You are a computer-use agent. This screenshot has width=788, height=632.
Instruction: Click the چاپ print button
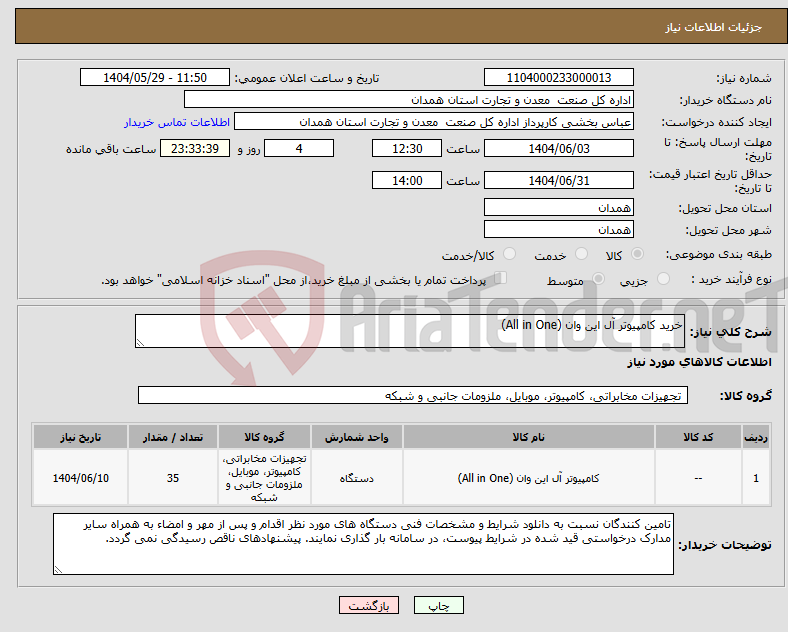[439, 605]
